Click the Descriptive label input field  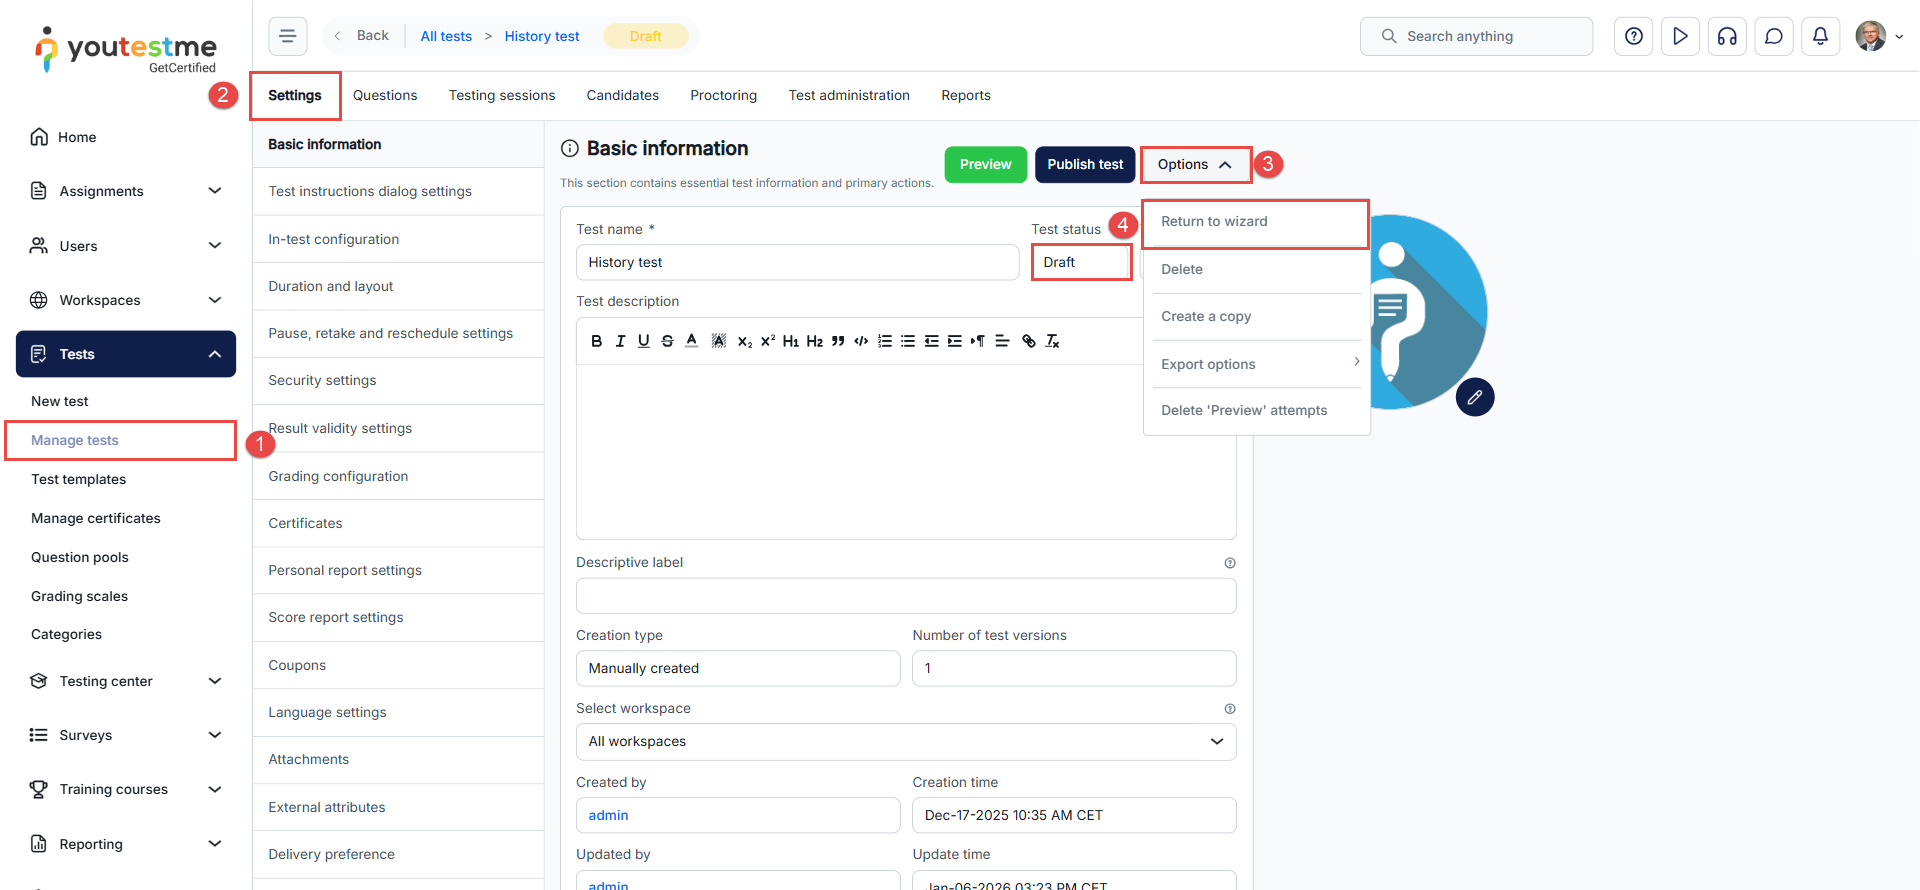pyautogui.click(x=905, y=596)
